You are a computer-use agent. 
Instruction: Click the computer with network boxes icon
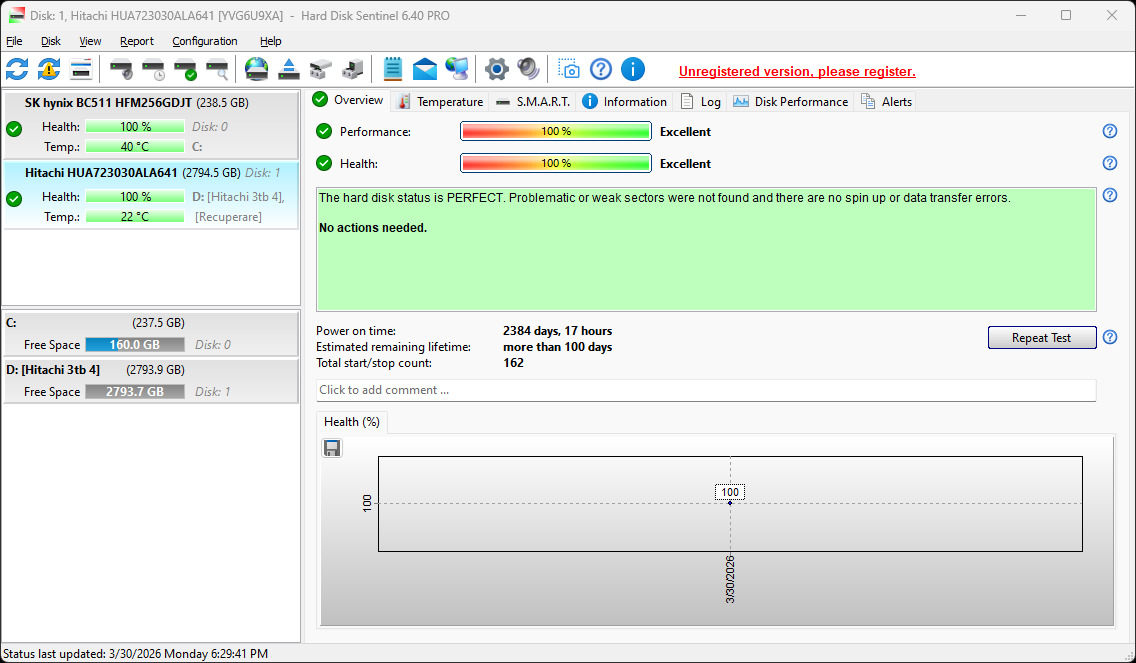353,70
